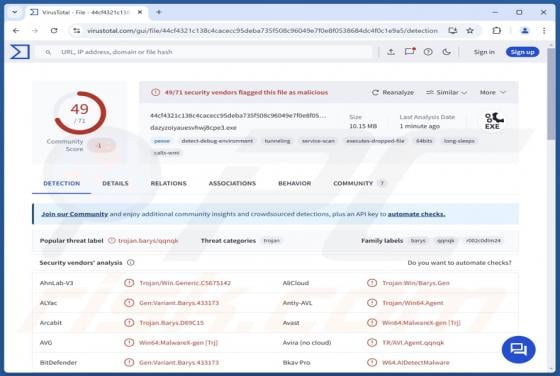Click Do you want to automate checks?
Viewport: 560px width, 376px height.
click(x=459, y=262)
